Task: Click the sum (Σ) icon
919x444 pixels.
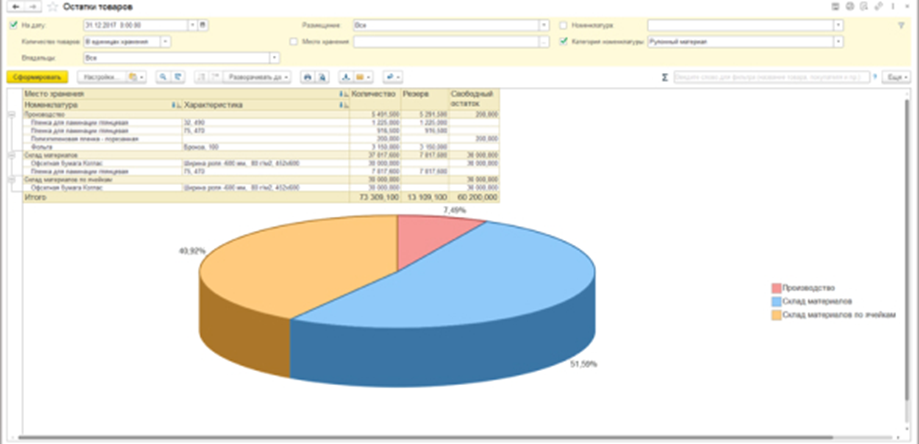Action: click(665, 76)
